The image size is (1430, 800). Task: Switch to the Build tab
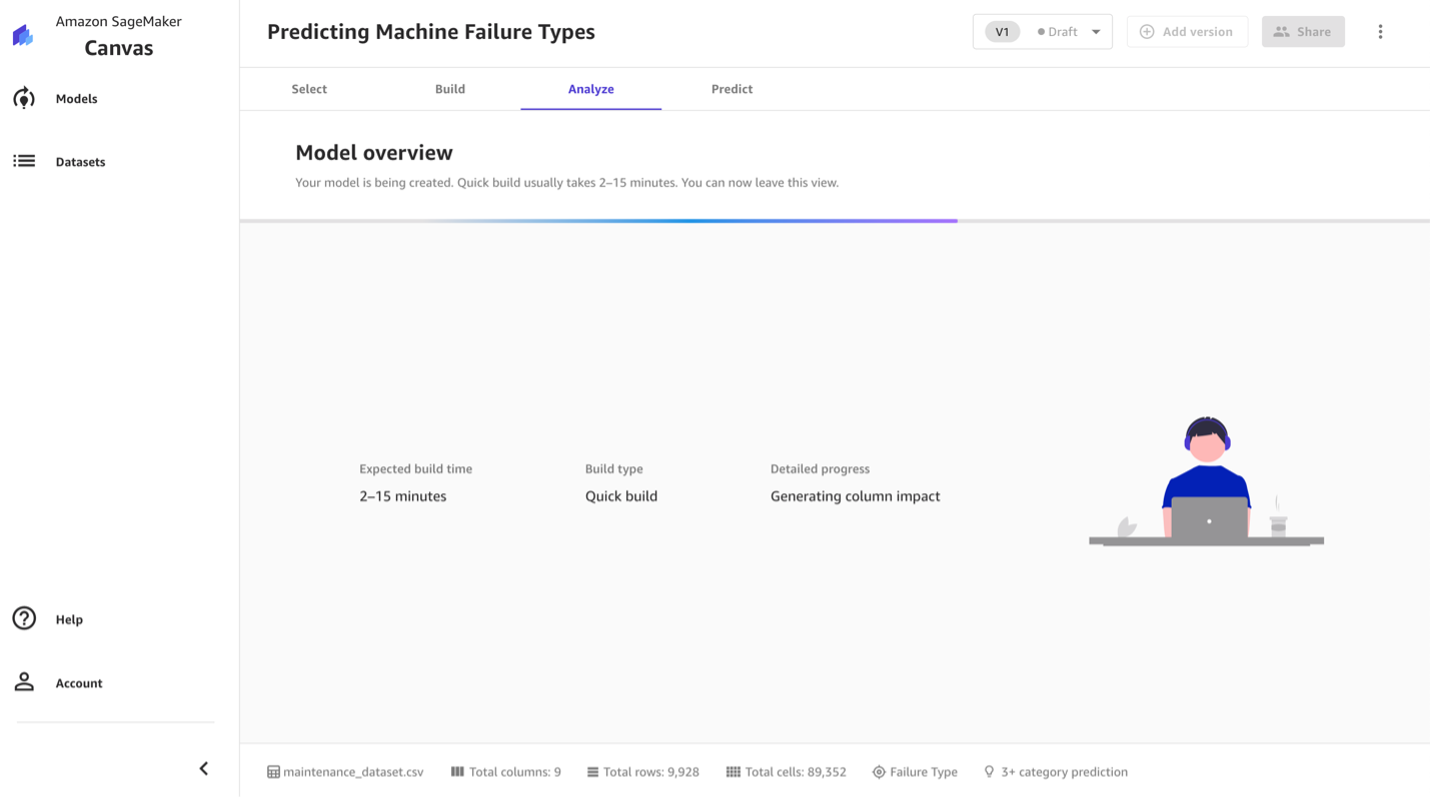click(x=450, y=89)
